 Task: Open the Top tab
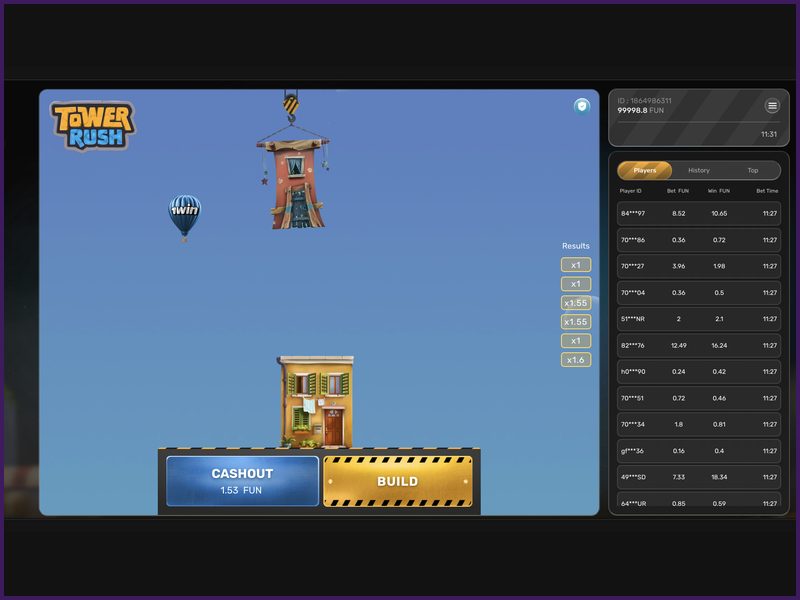pos(754,170)
